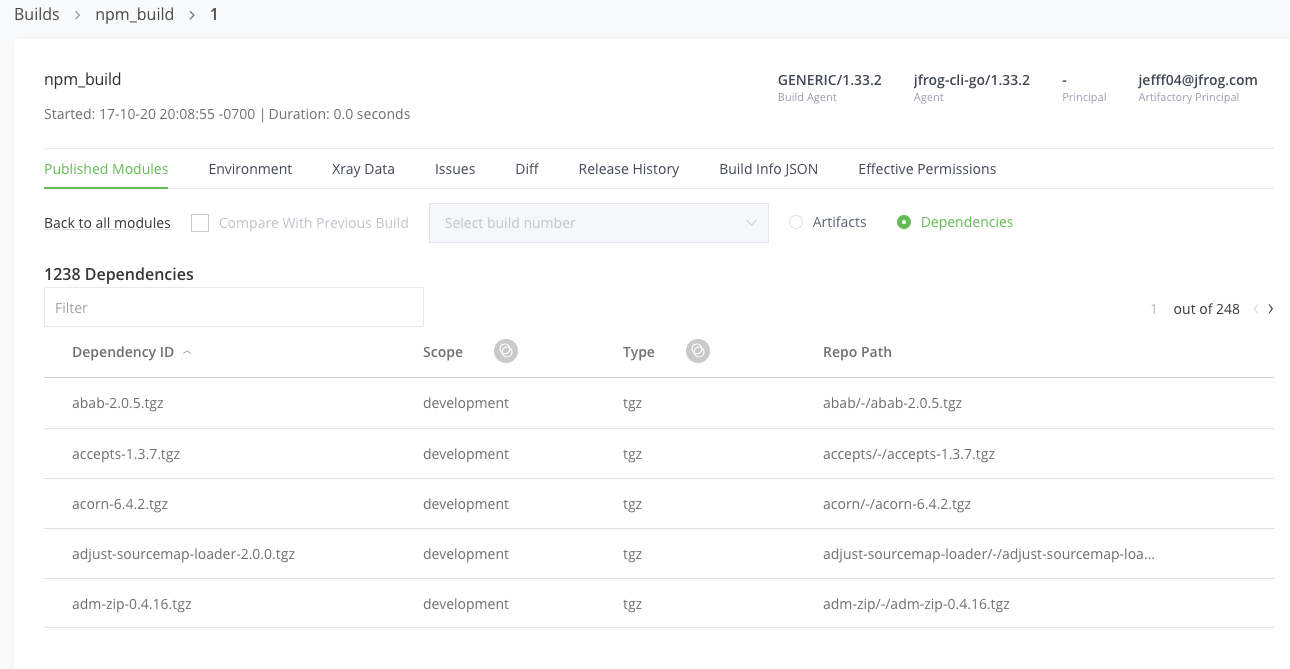Click the Type column filter icon

[698, 351]
